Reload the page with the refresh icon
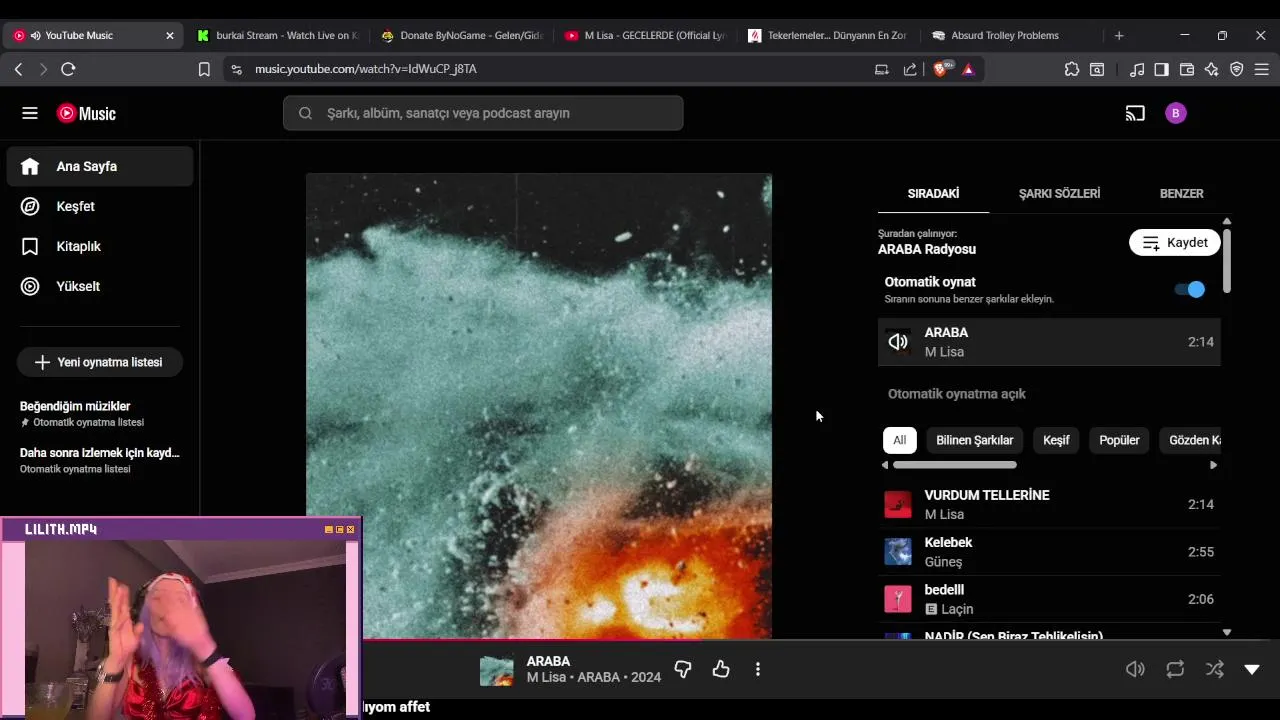The width and height of the screenshot is (1280, 720). point(68,69)
